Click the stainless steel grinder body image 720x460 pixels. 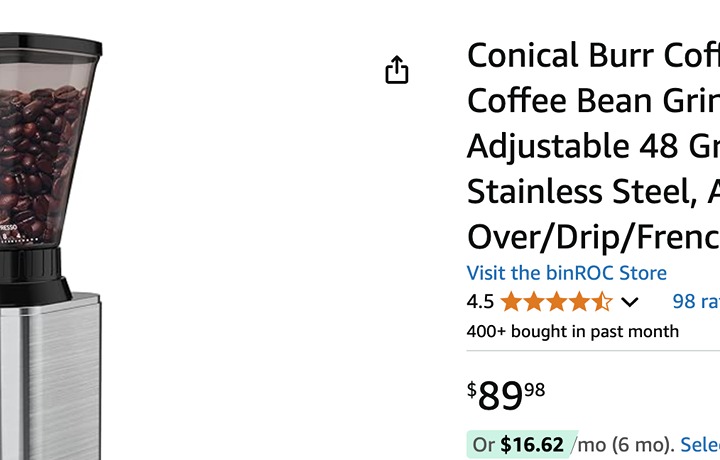(x=51, y=376)
